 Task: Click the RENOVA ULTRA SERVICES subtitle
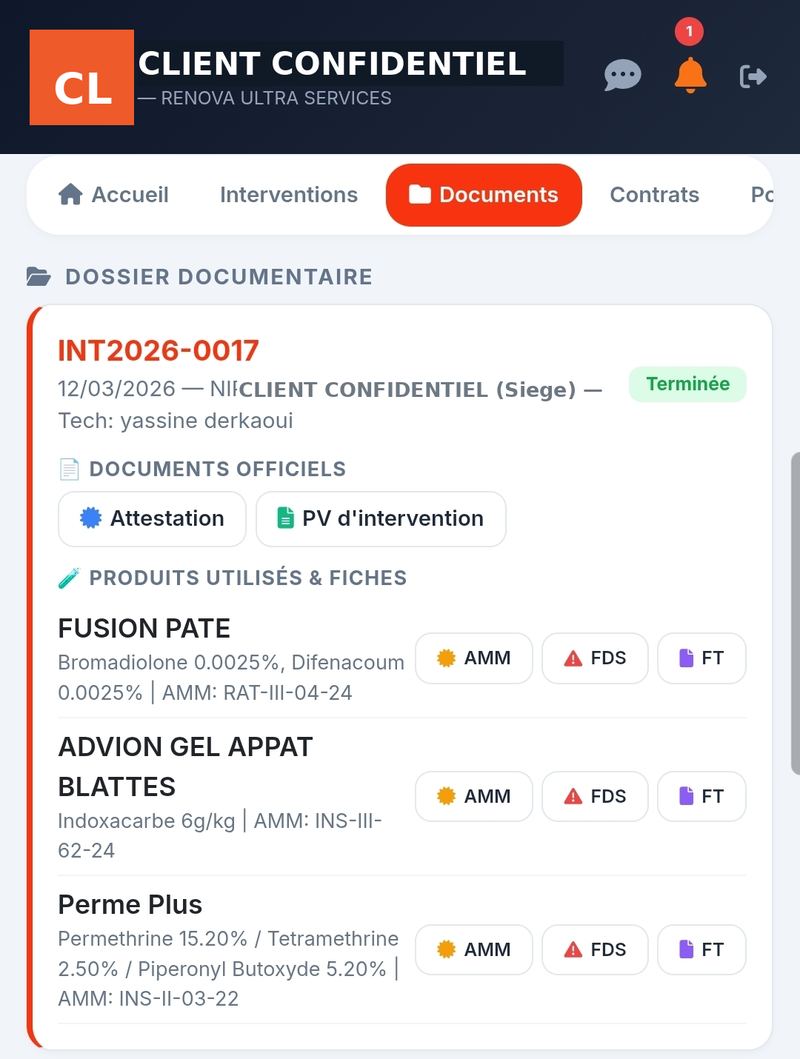(276, 98)
